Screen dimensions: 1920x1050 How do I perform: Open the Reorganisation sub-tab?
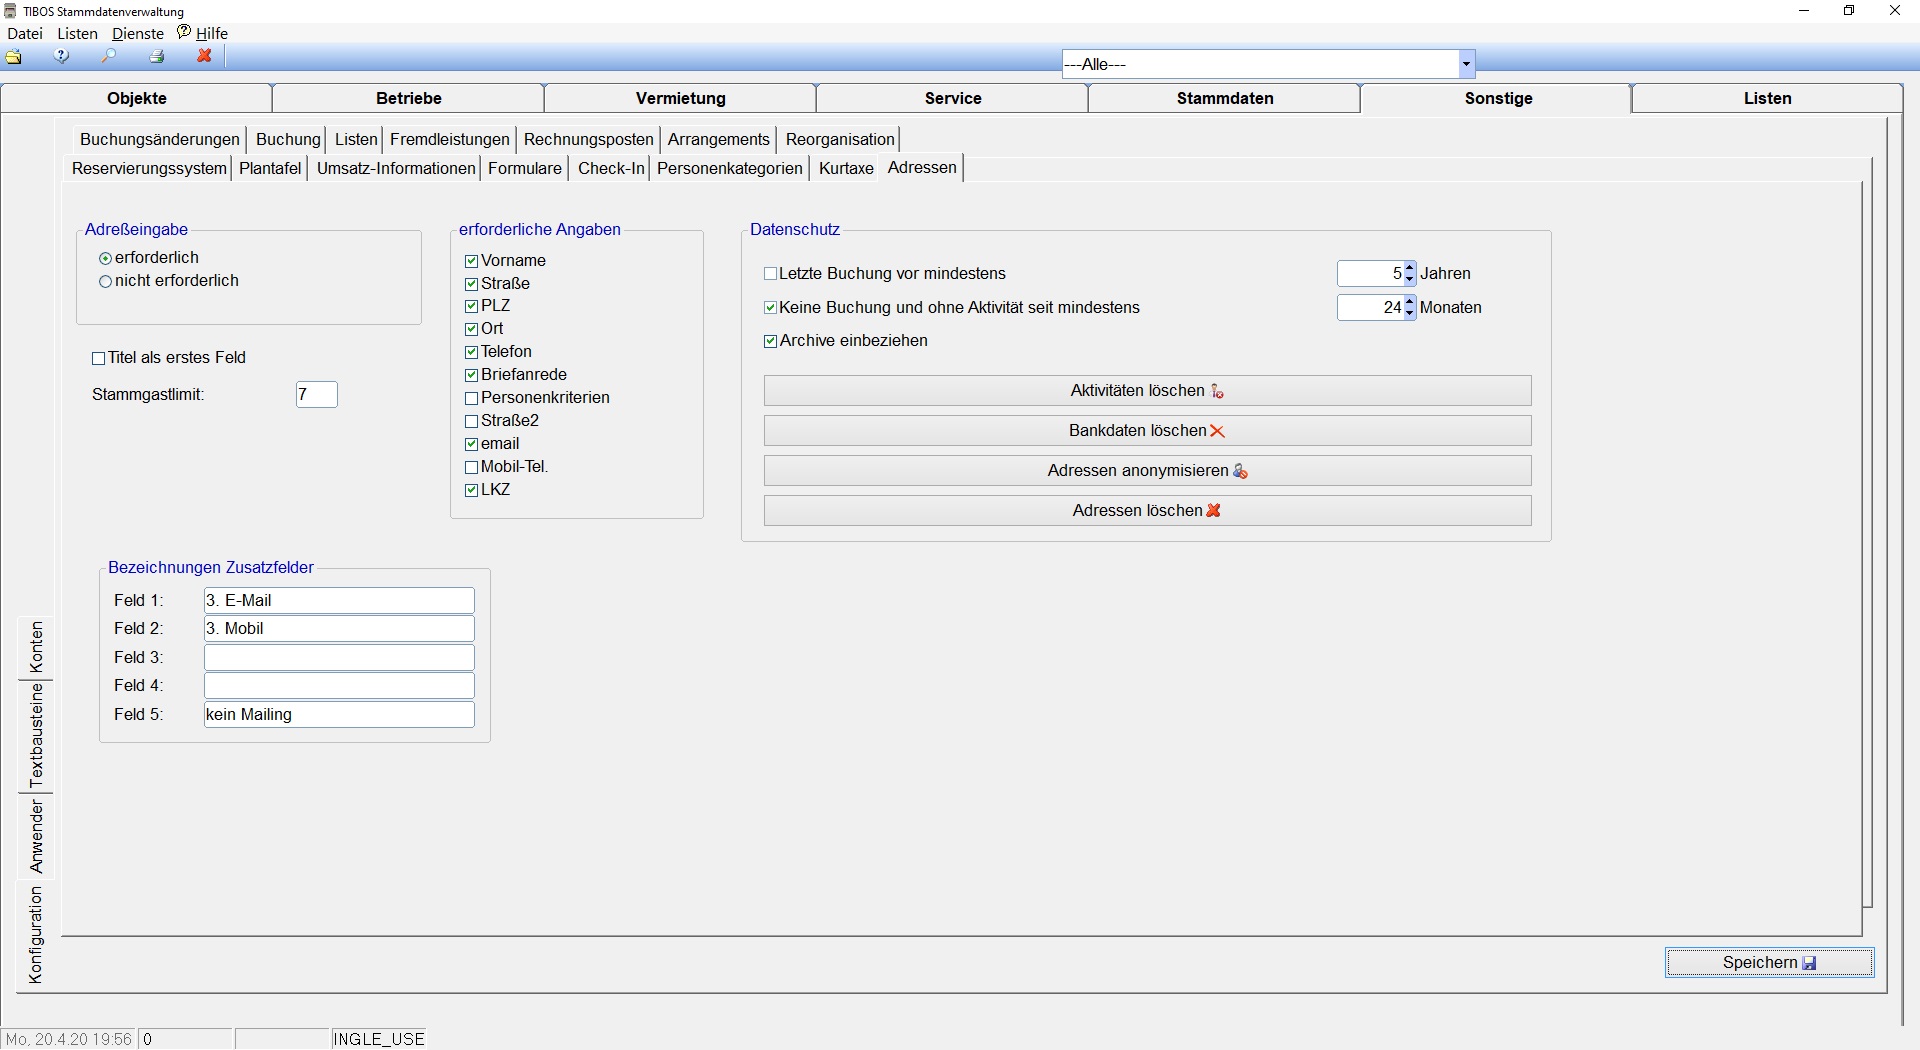[x=840, y=139]
